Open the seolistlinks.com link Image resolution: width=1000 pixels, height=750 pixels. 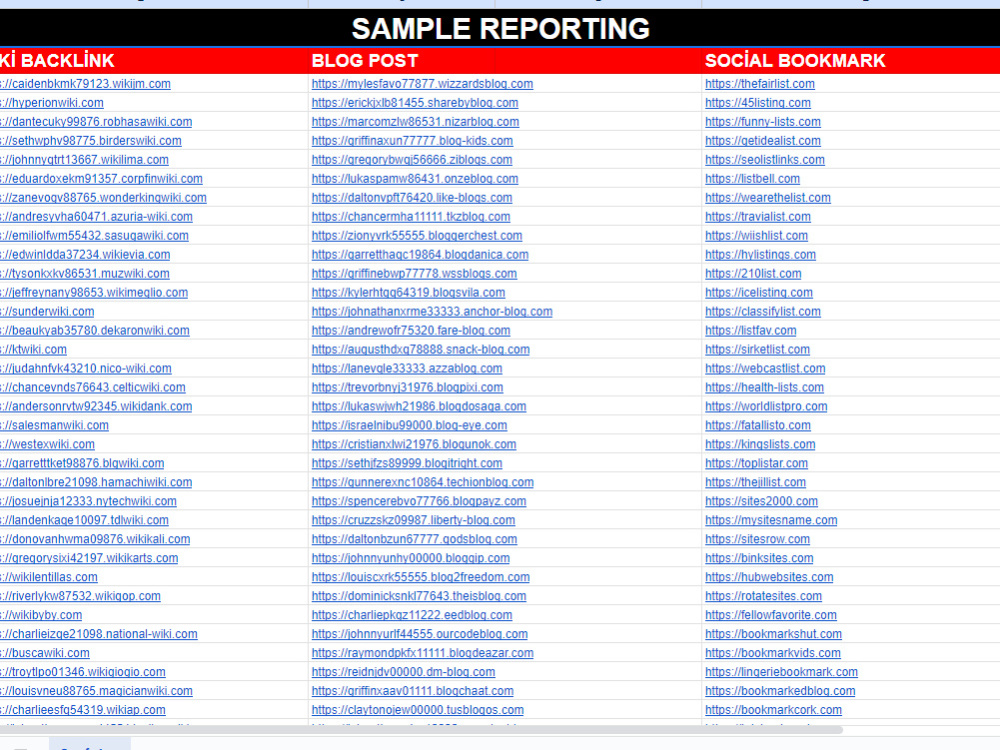click(765, 160)
